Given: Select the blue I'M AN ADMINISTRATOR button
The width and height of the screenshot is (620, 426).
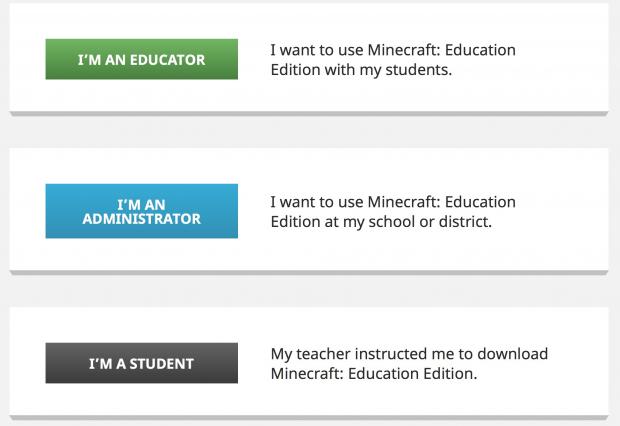Looking at the screenshot, I should [x=141, y=211].
